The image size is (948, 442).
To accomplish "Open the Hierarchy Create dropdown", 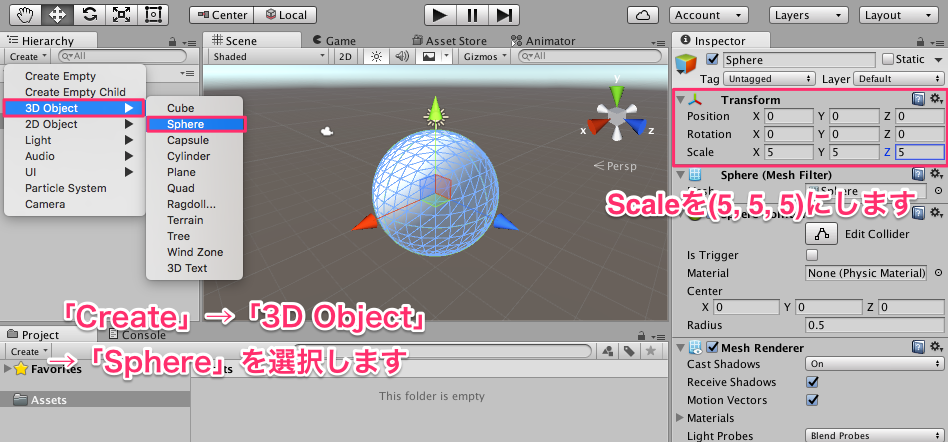I will (x=28, y=56).
